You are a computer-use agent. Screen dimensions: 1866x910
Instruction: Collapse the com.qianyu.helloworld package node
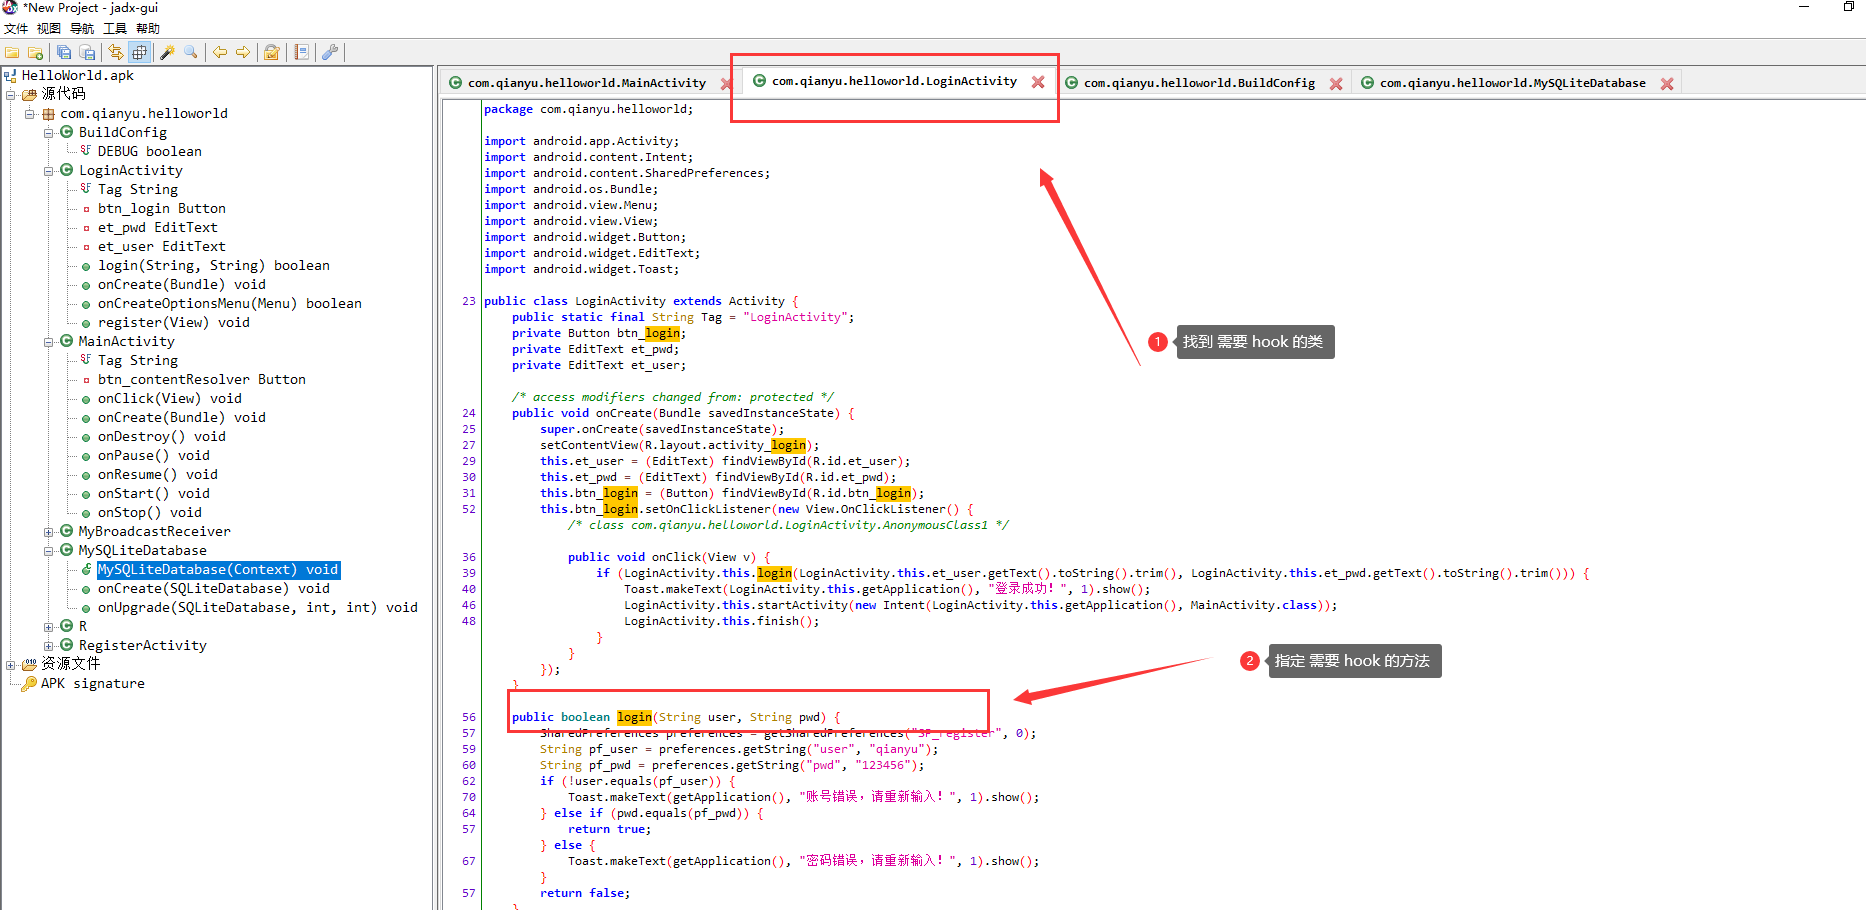coord(29,113)
